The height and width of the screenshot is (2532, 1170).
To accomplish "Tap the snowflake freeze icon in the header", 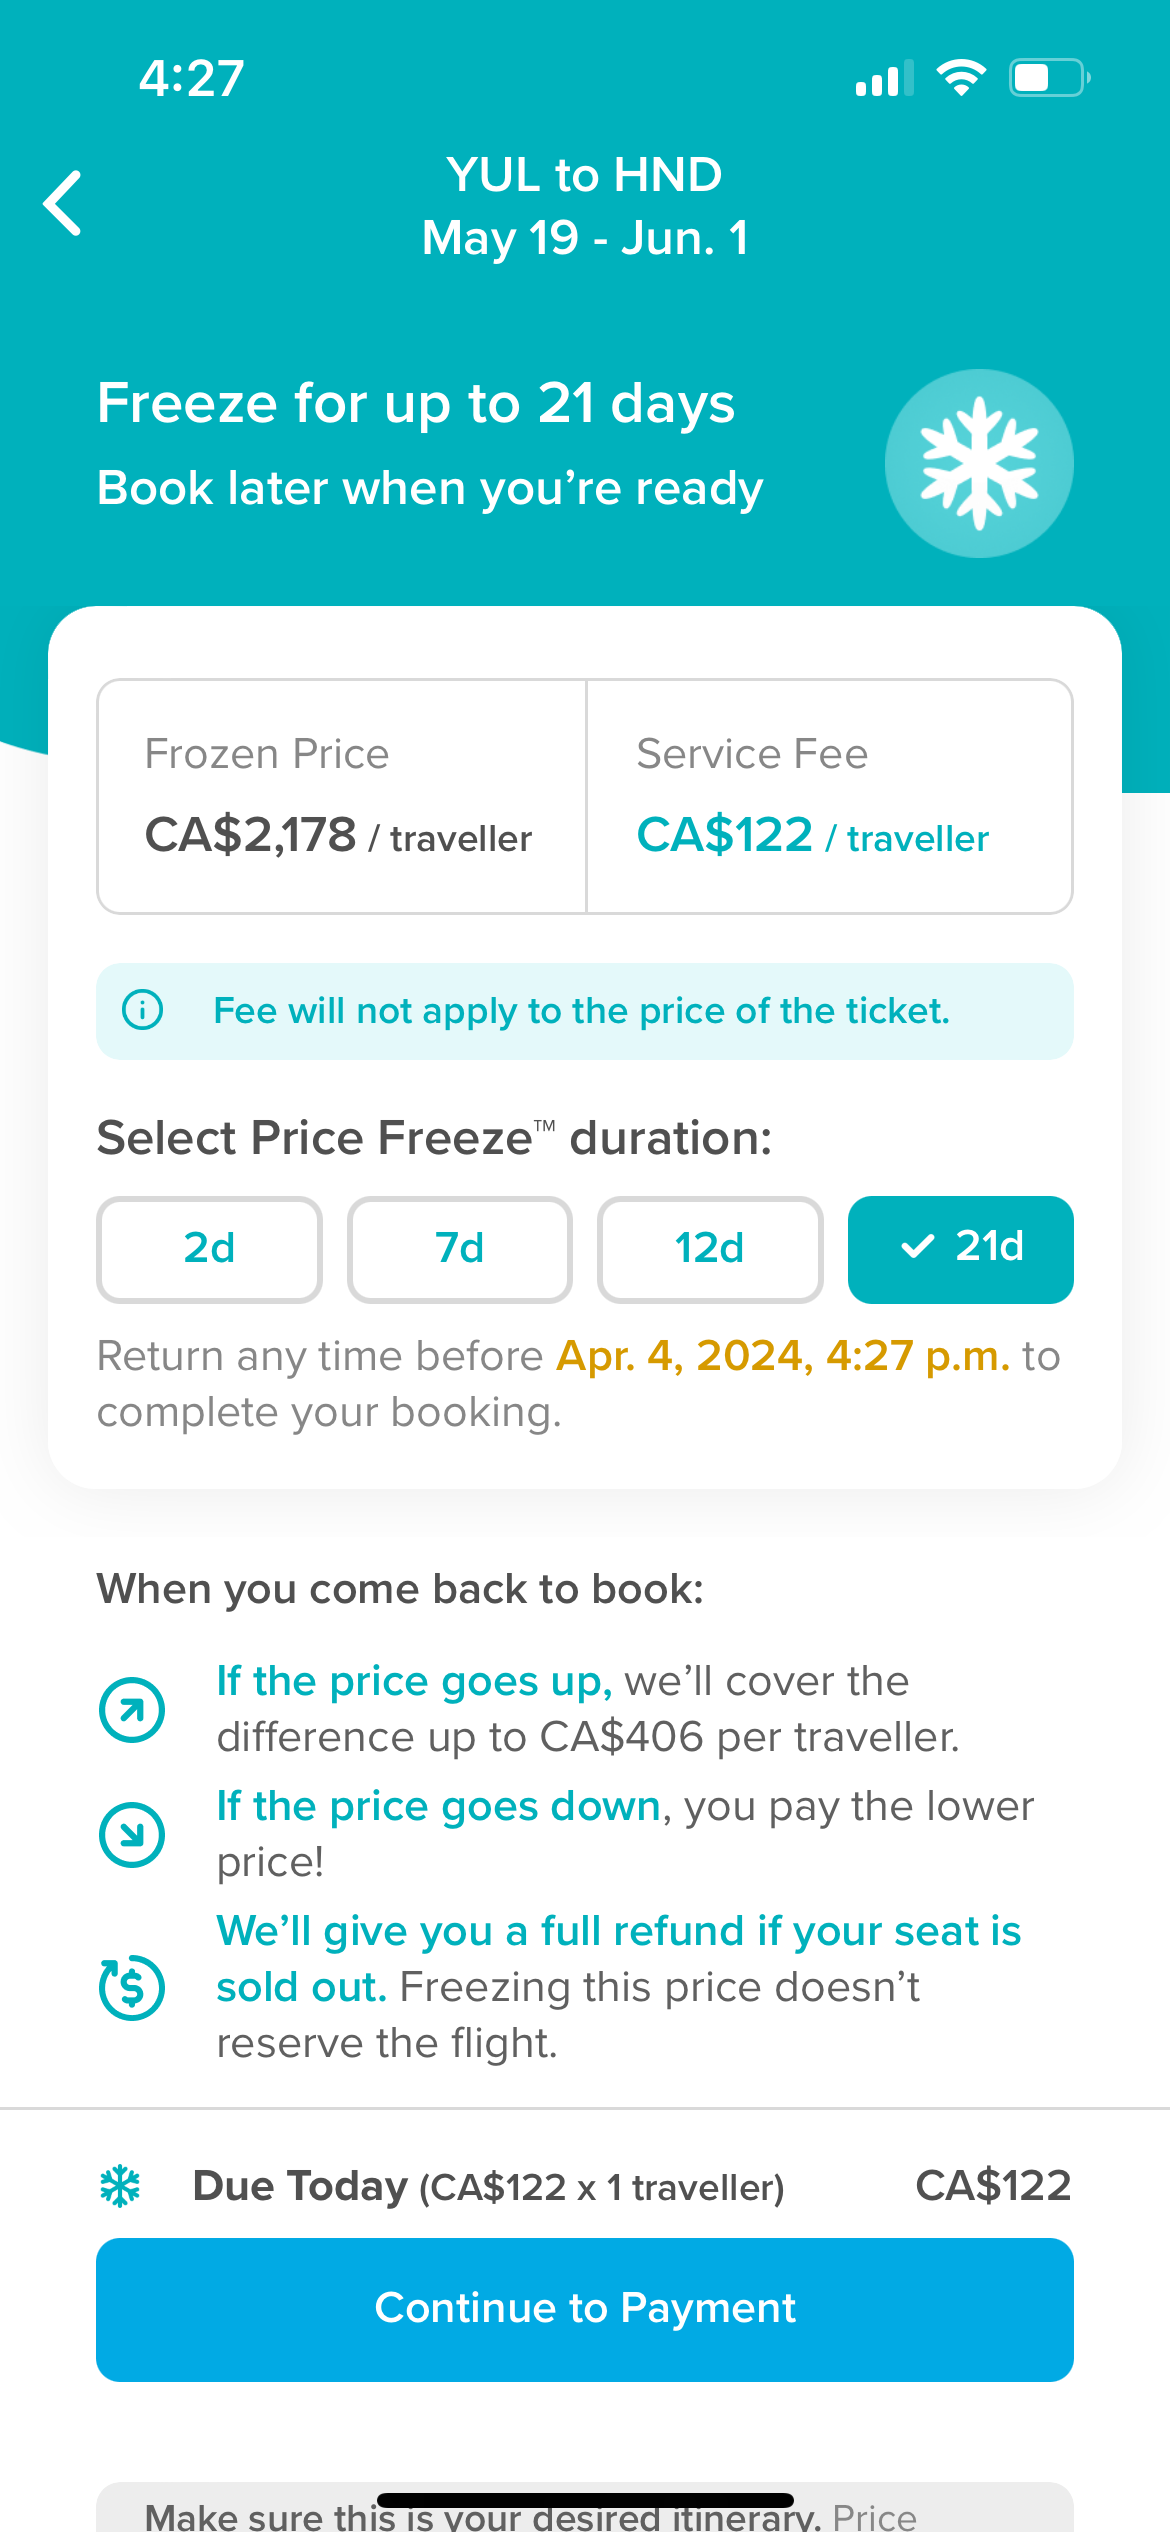I will pyautogui.click(x=978, y=463).
